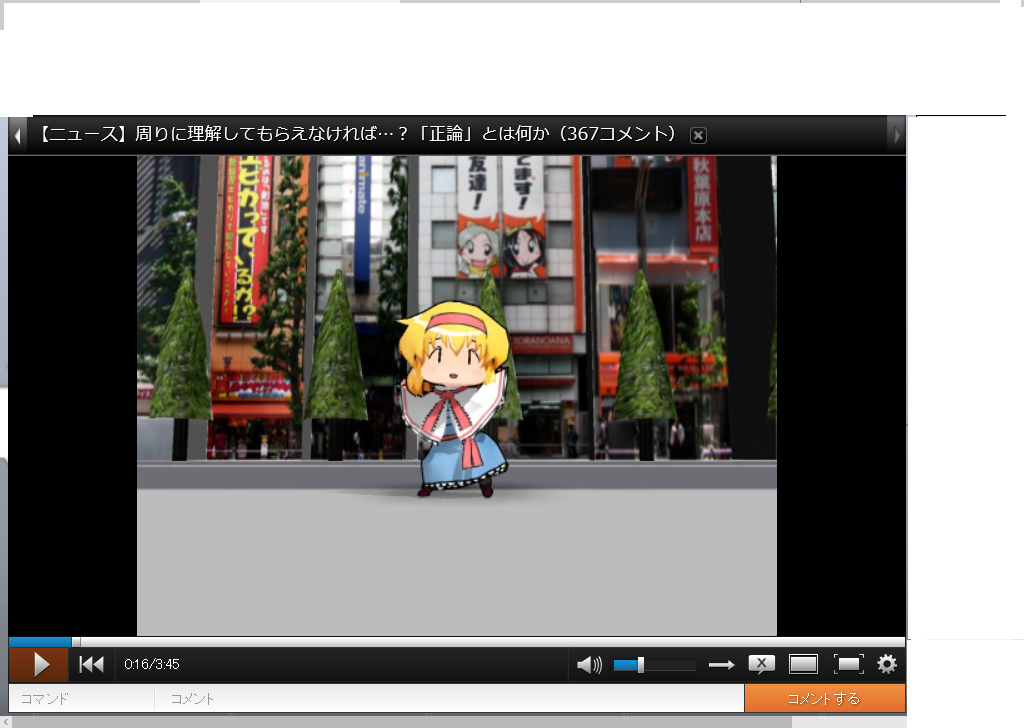The image size is (1024, 728).
Task: Click the video seek progress bar
Action: tap(456, 642)
